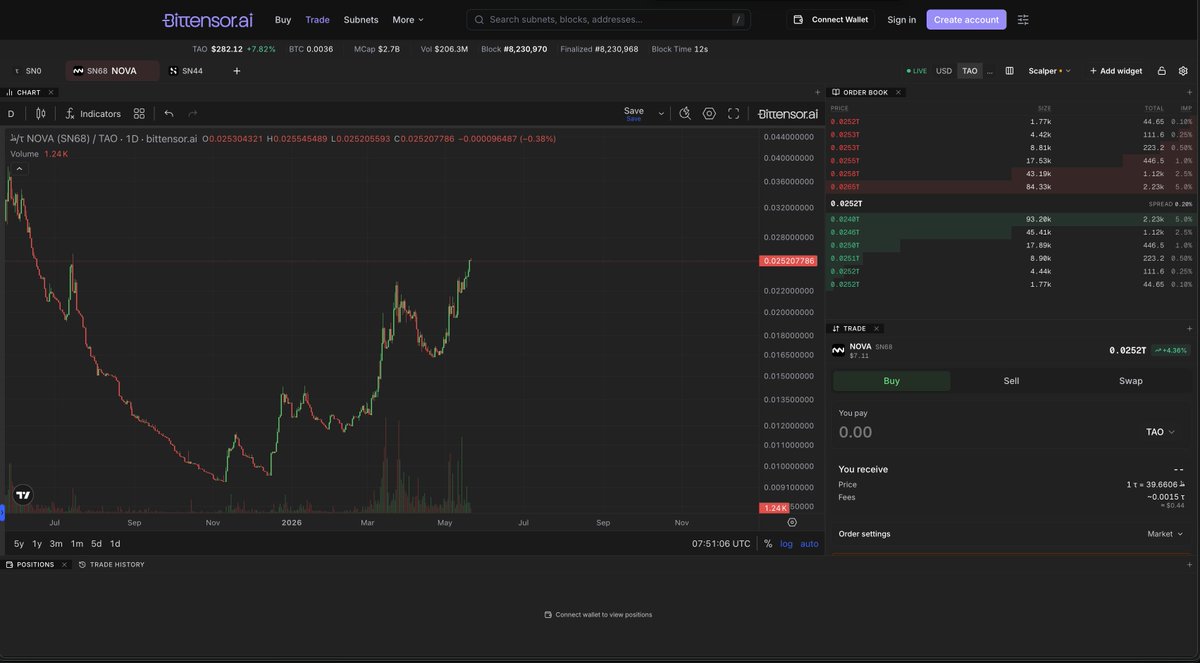Open the Market order type dropdown
The height and width of the screenshot is (663, 1200).
click(x=1166, y=534)
